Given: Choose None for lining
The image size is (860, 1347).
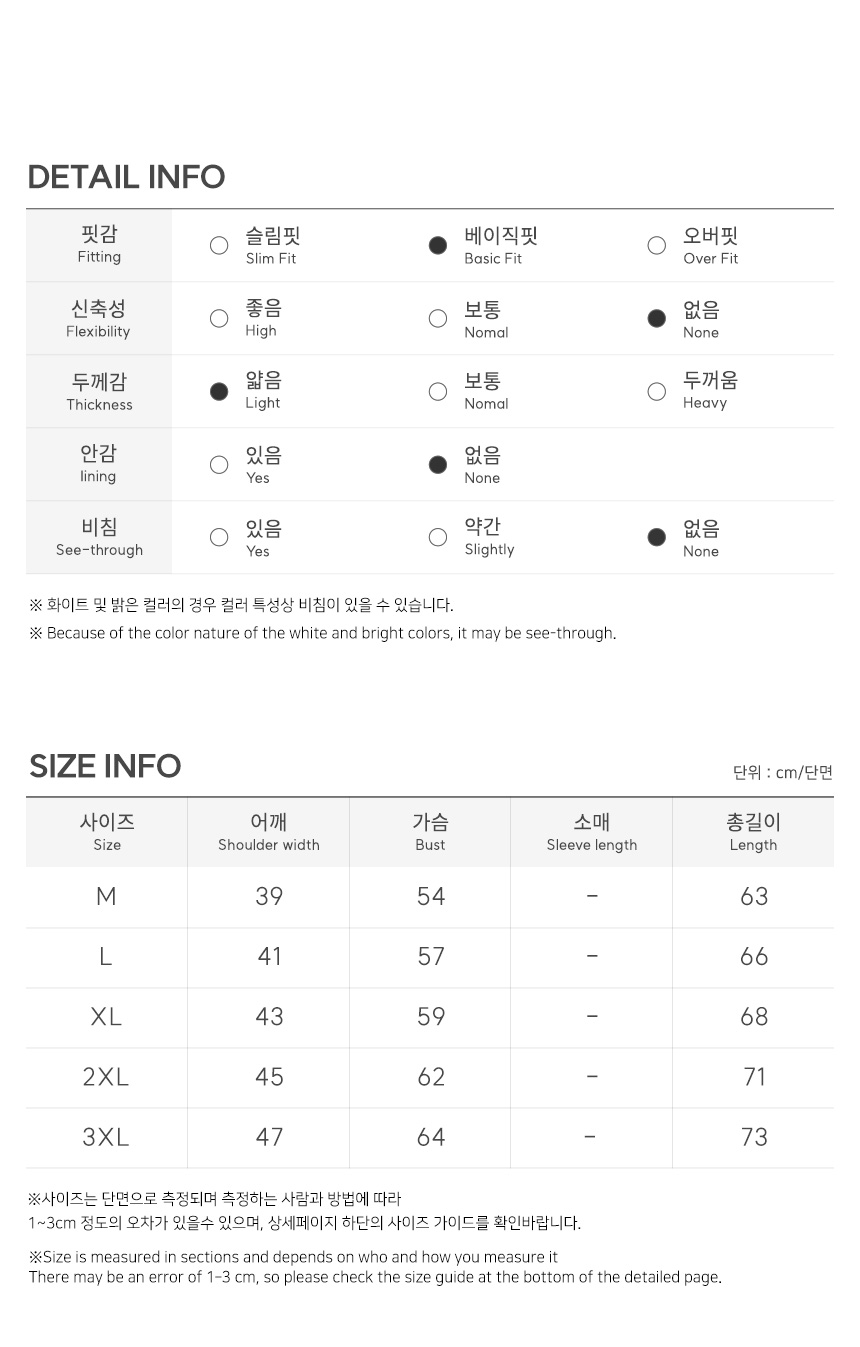Looking at the screenshot, I should [x=438, y=464].
